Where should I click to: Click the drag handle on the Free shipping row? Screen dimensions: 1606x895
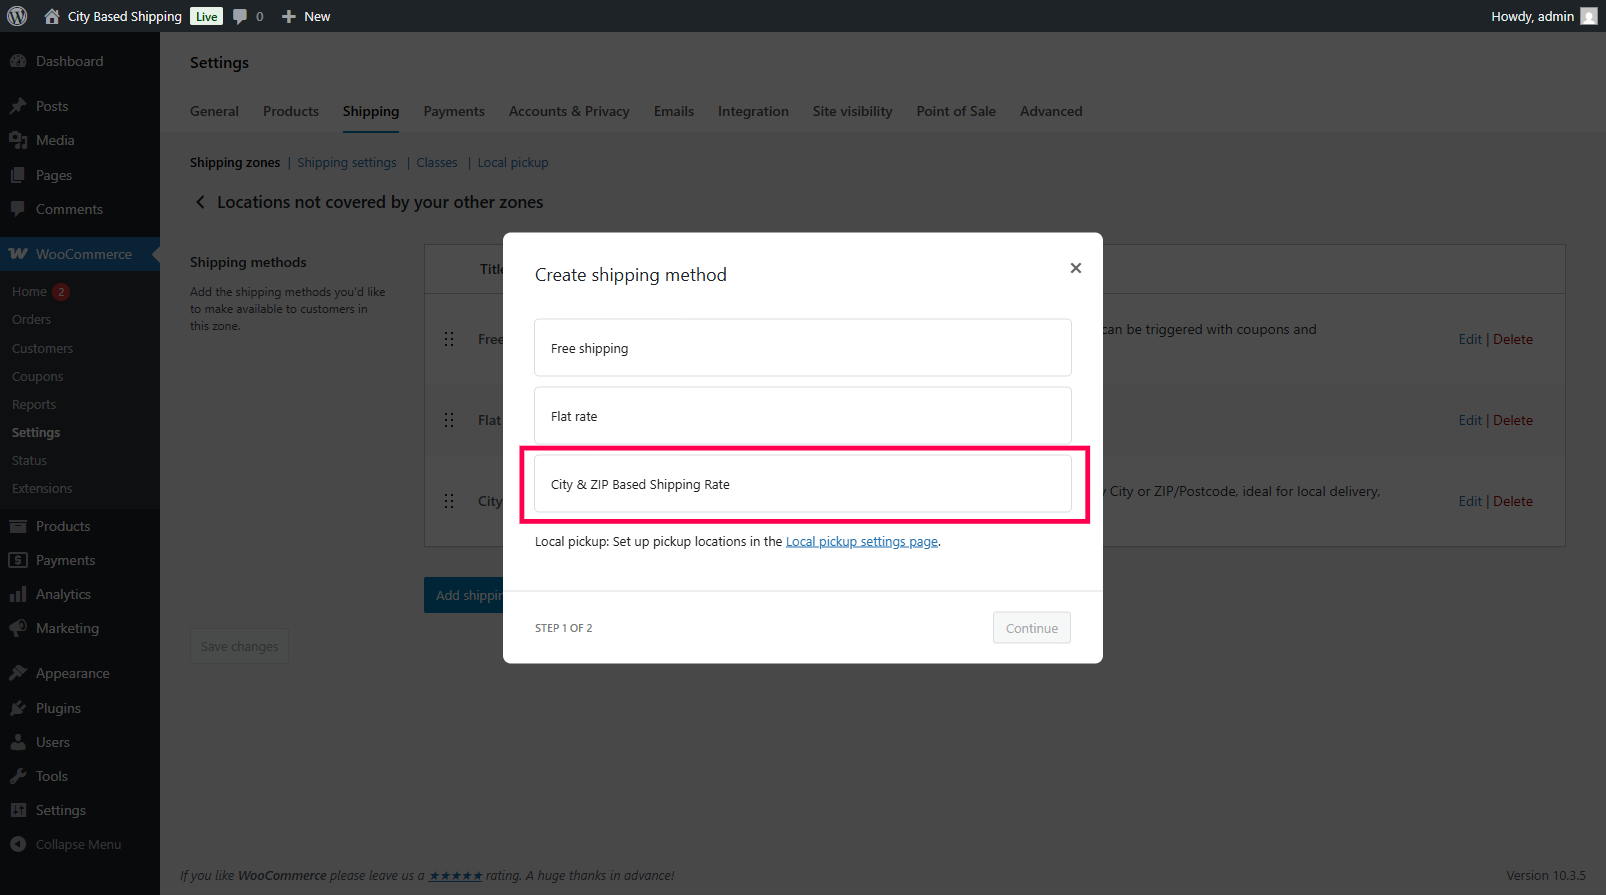click(x=449, y=339)
